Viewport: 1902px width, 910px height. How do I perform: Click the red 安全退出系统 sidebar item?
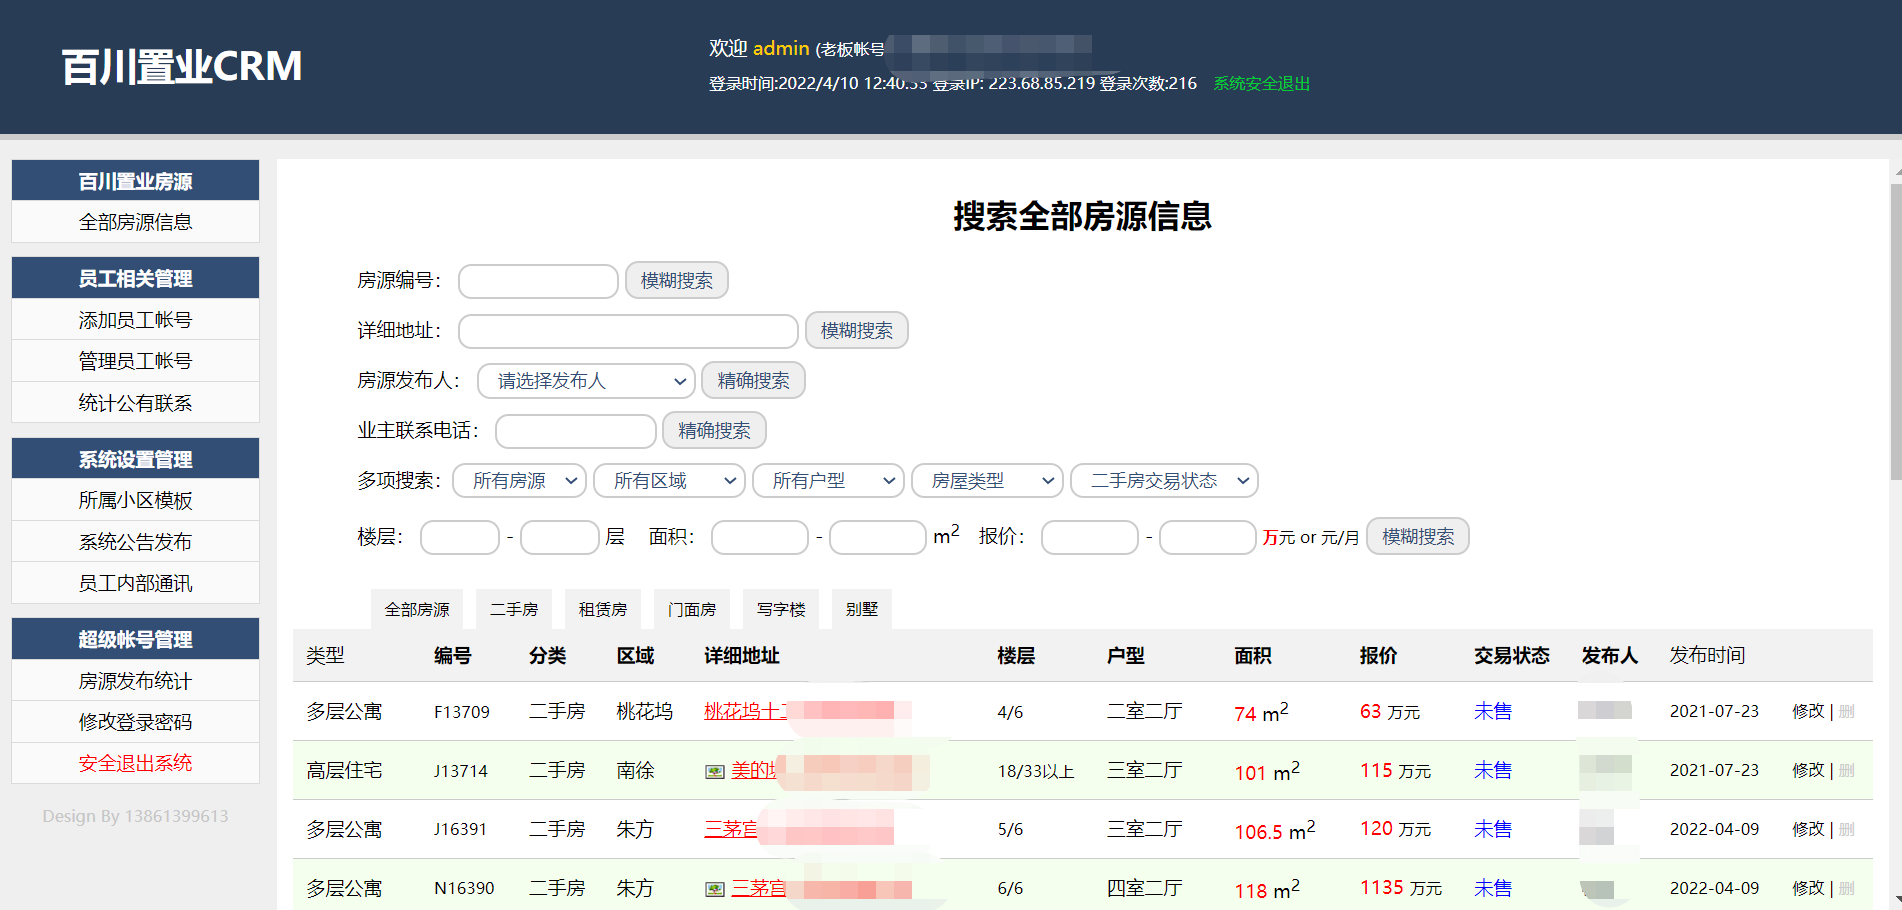(x=135, y=763)
